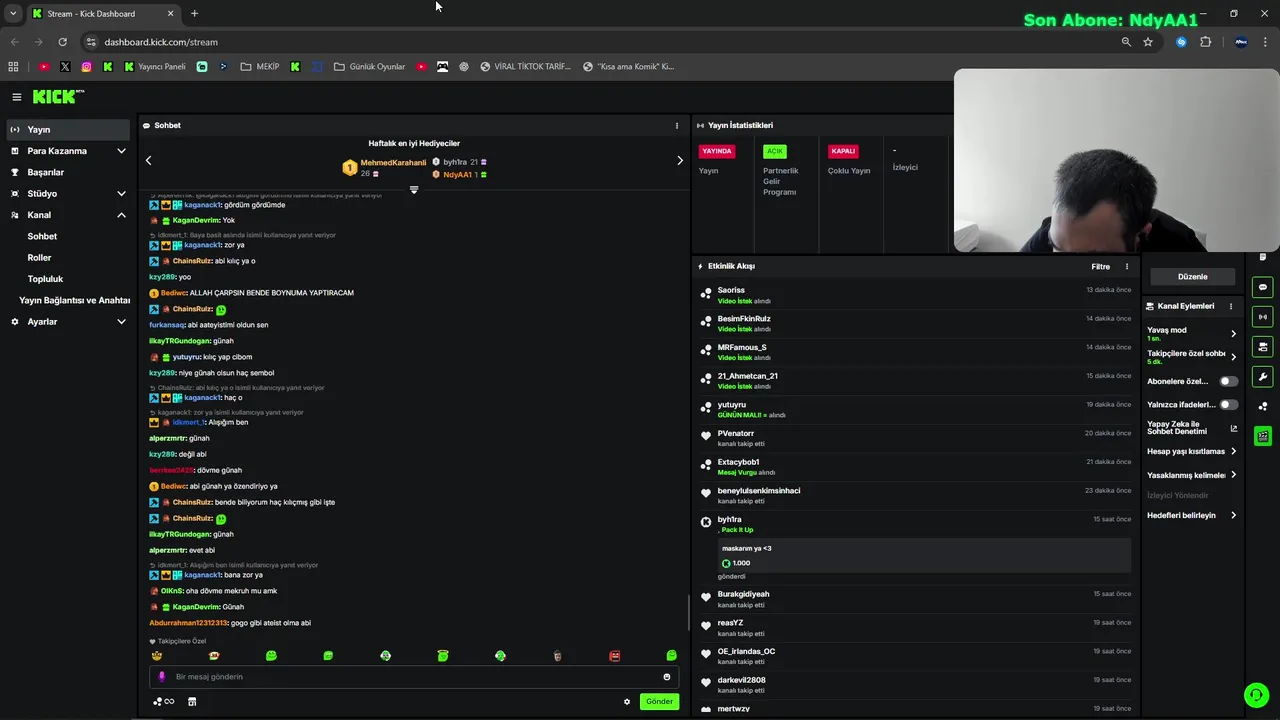Click the points infinity icon below message box
The image size is (1280, 720).
[164, 702]
